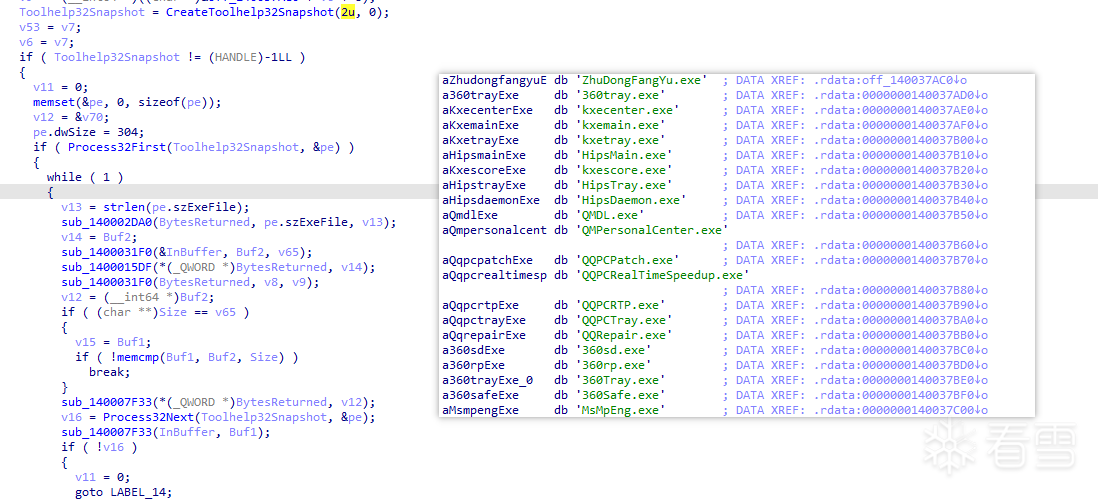Screen dimensions: 1098x499
Task: Click the line v15 = Buf1;
Action: 113,342
